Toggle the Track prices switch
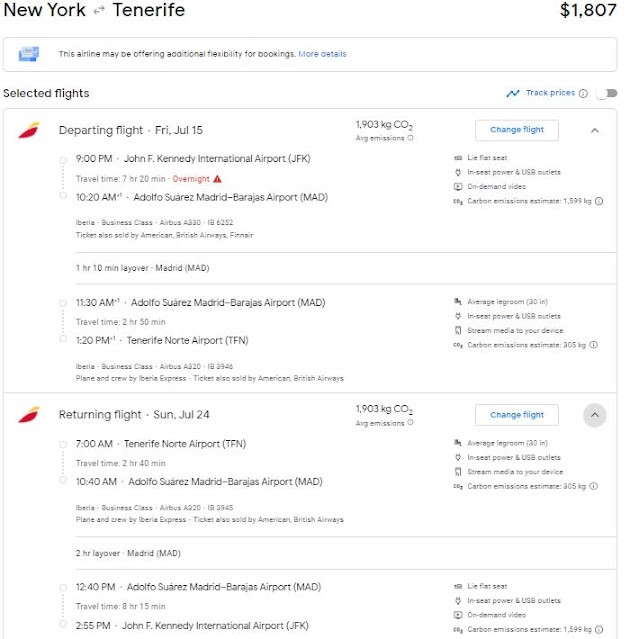 pos(605,93)
